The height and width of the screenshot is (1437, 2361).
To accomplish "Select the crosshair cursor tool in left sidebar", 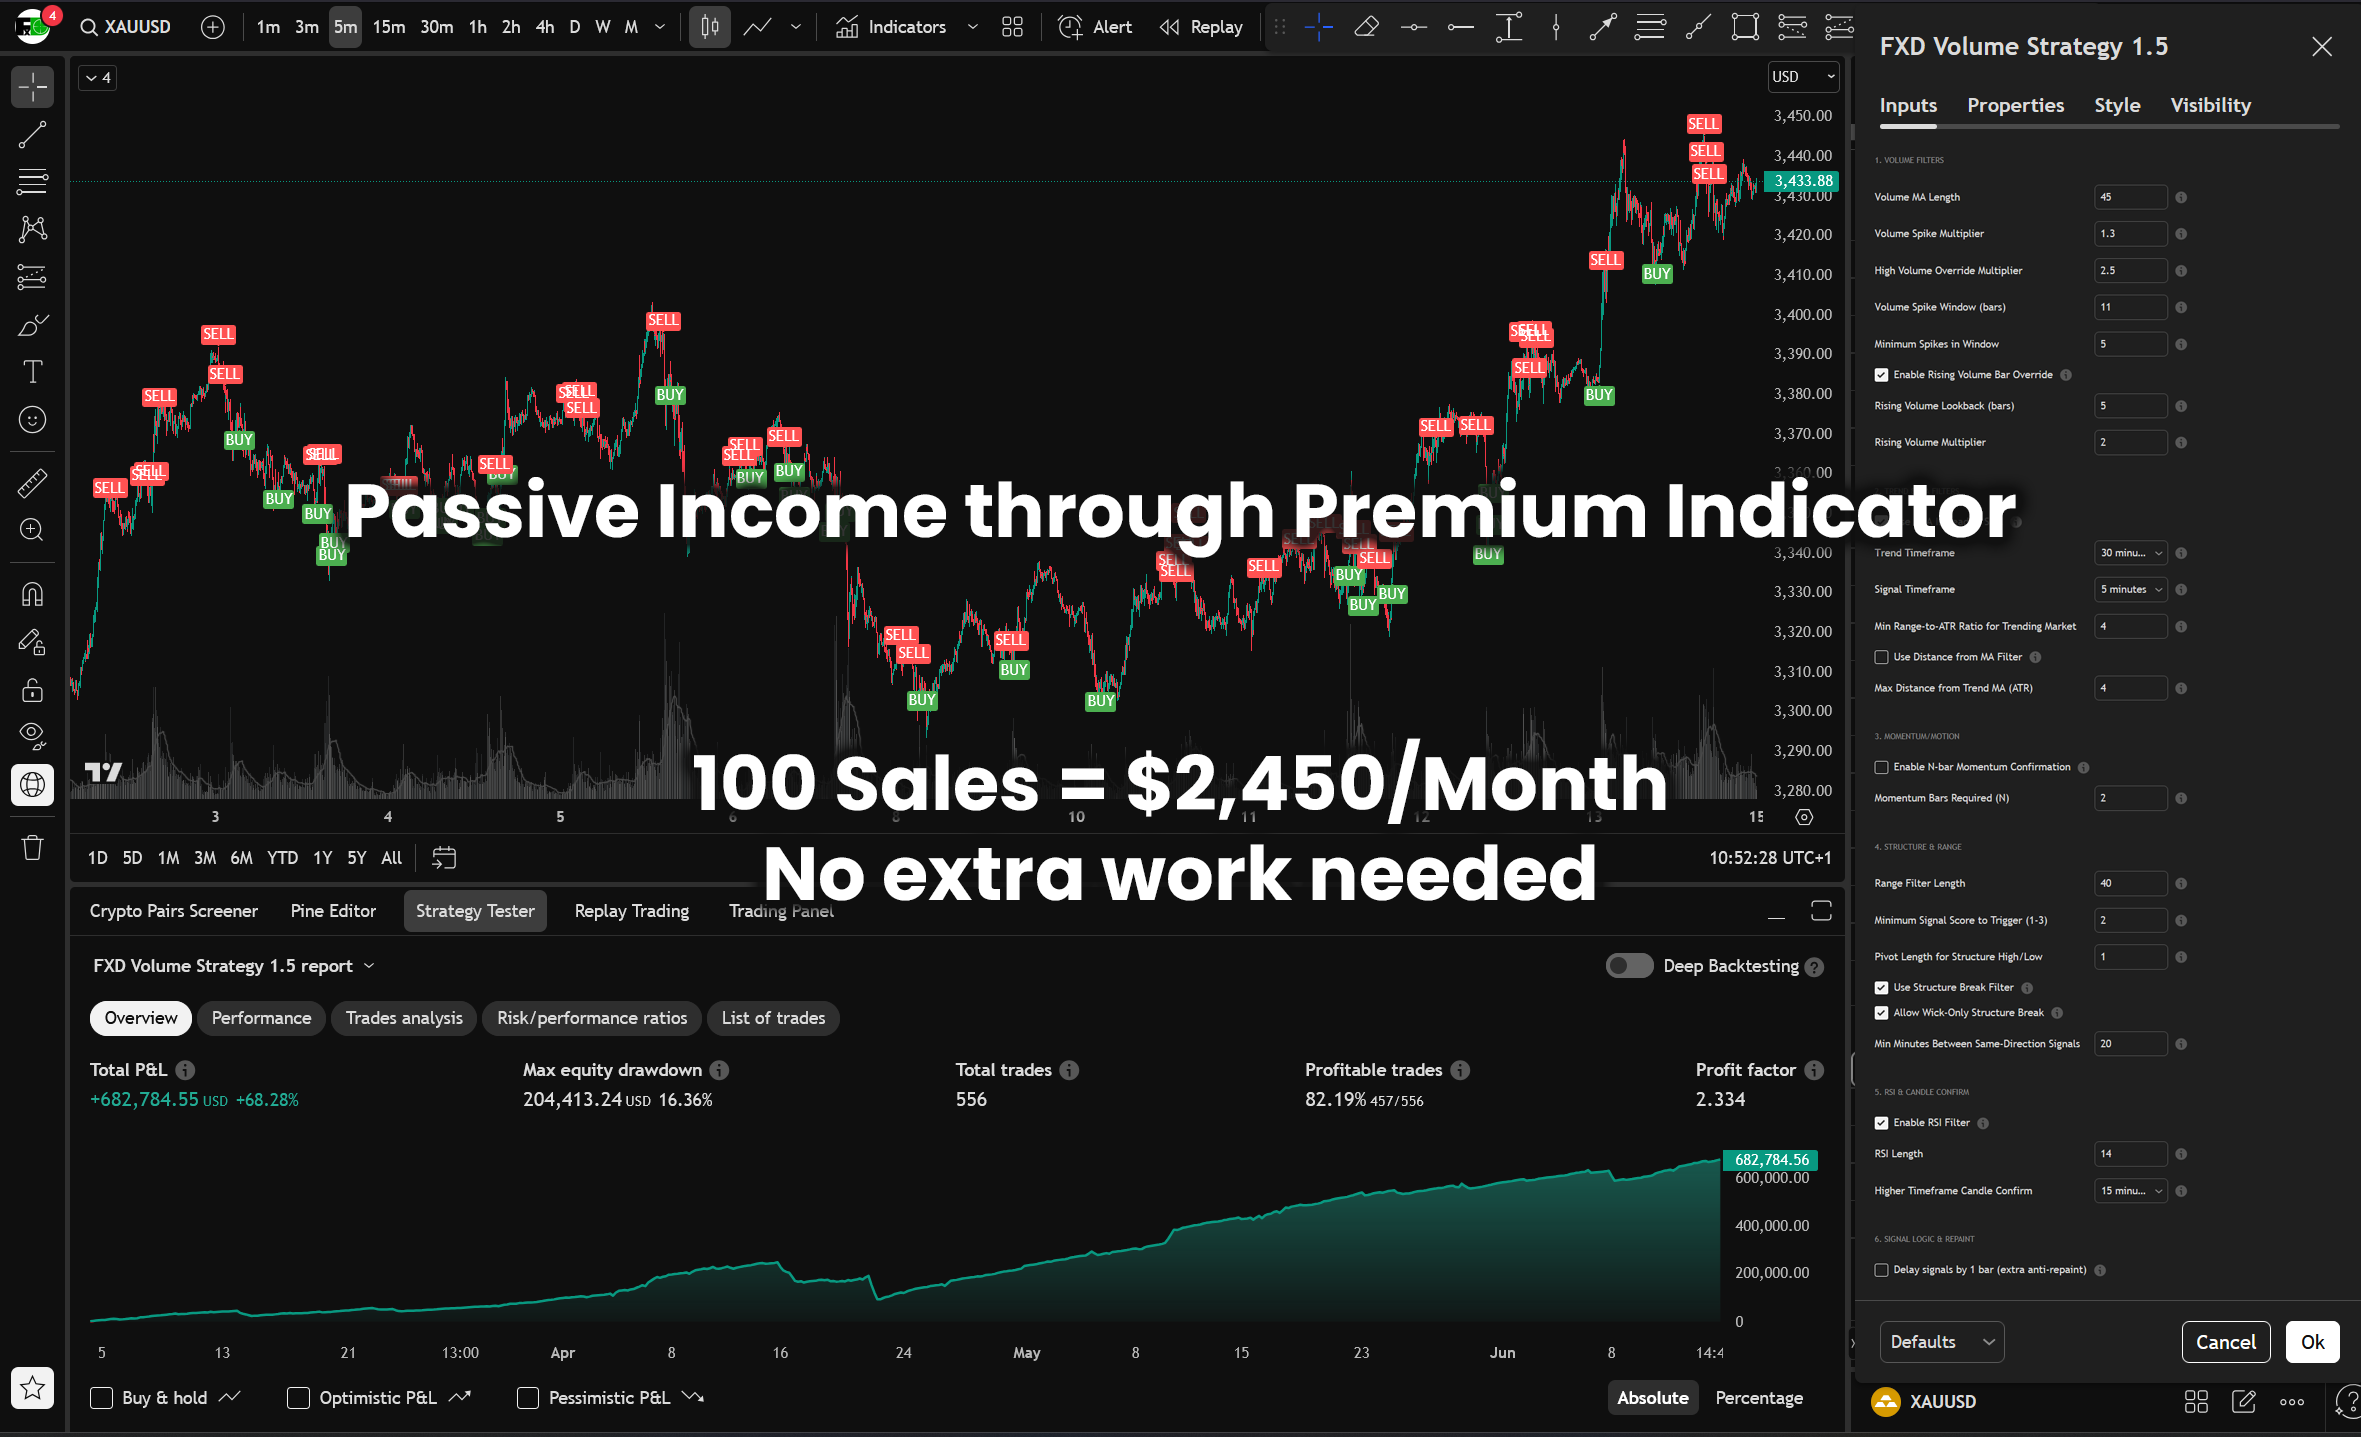I will 32,87.
